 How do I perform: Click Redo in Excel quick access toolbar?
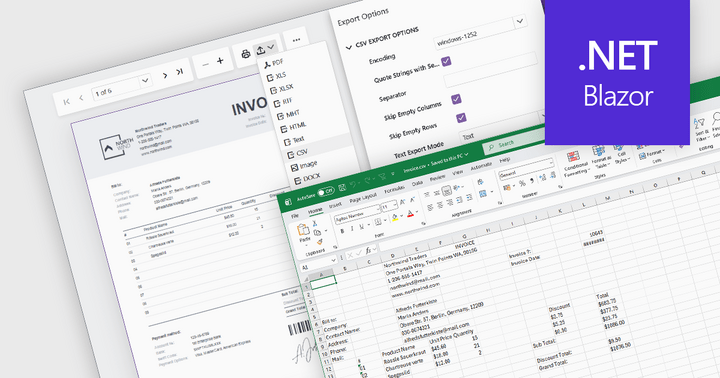point(368,181)
